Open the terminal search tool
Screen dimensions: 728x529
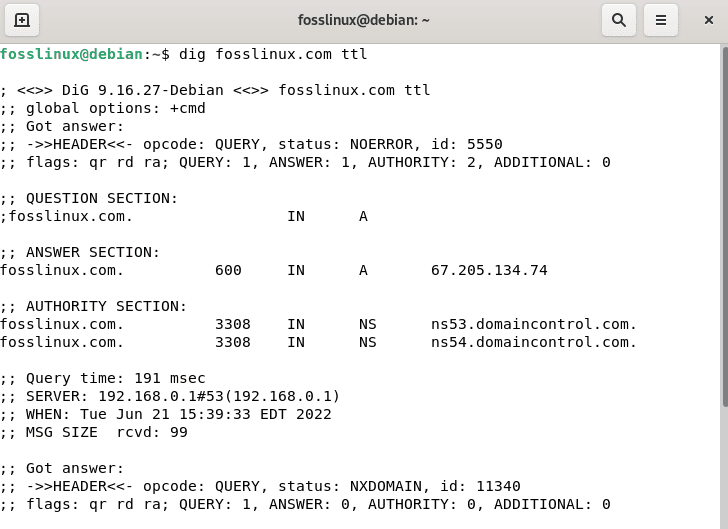pos(618,20)
